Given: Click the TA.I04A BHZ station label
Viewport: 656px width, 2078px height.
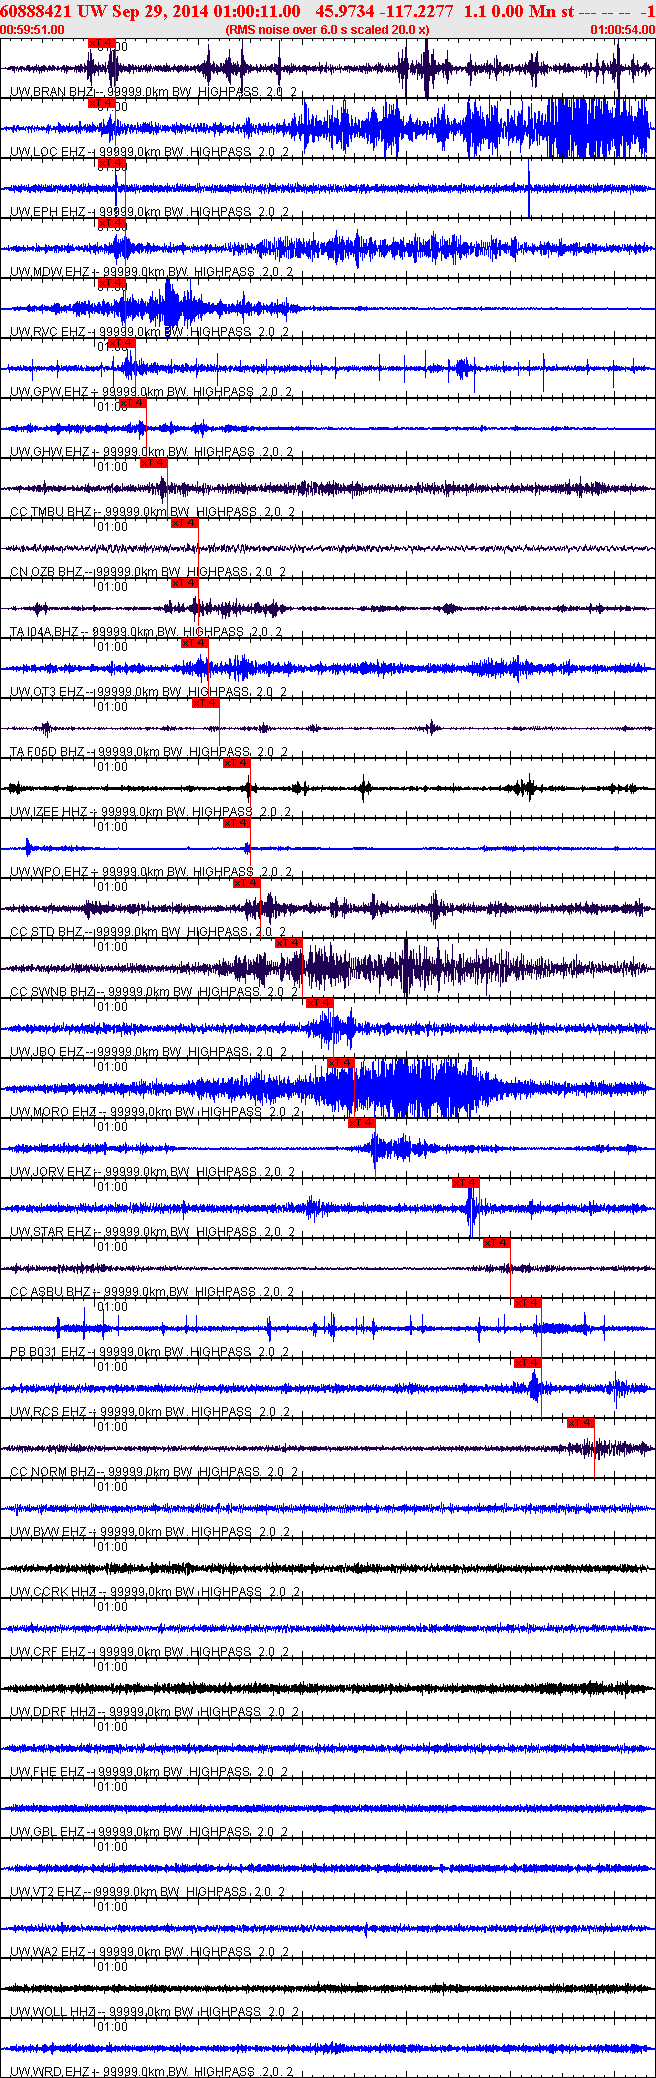Looking at the screenshot, I should pos(44,632).
